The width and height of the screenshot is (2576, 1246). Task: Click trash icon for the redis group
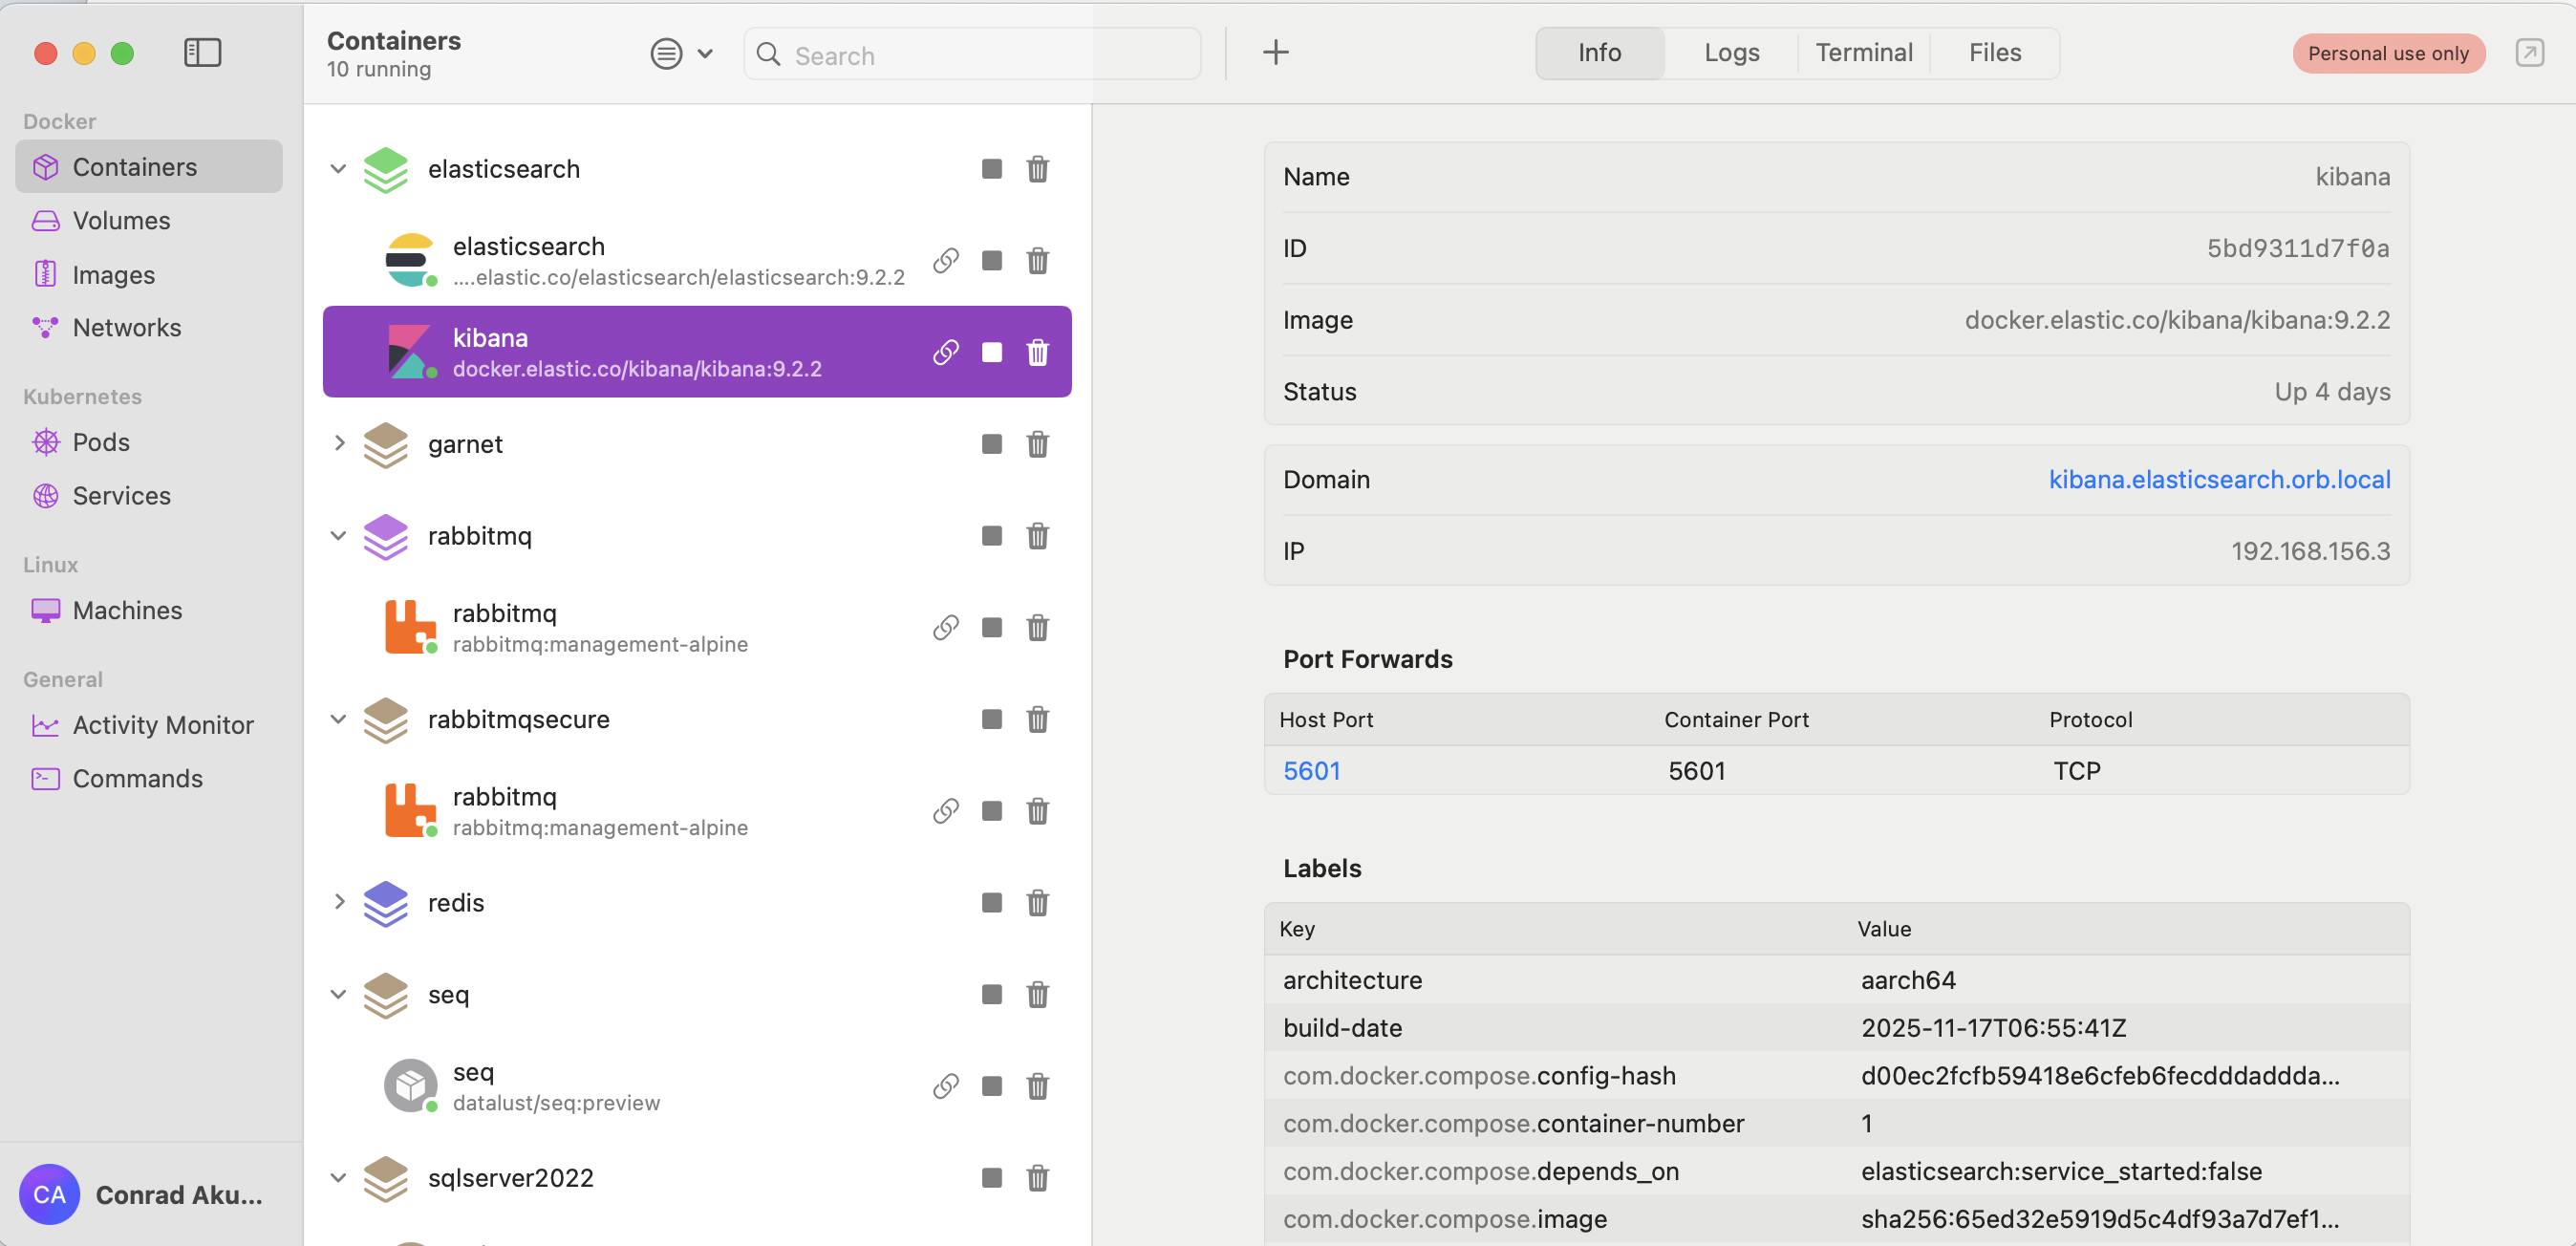pos(1037,903)
